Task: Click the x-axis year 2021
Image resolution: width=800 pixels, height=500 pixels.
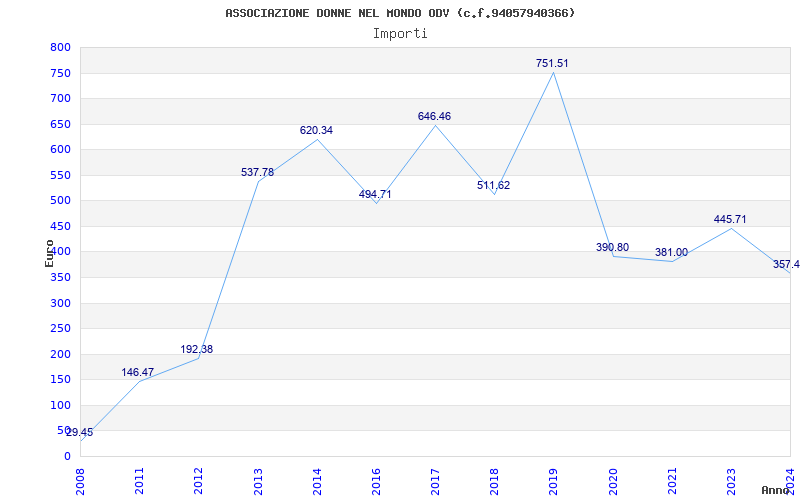Action: 672,481
